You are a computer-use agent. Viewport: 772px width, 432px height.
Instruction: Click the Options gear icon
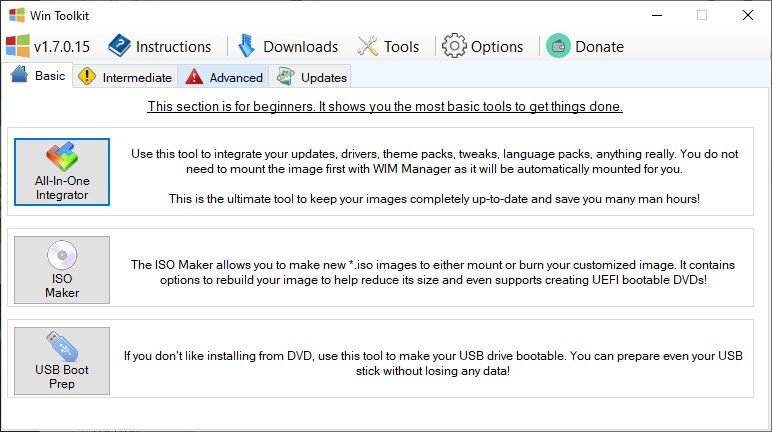pos(453,46)
